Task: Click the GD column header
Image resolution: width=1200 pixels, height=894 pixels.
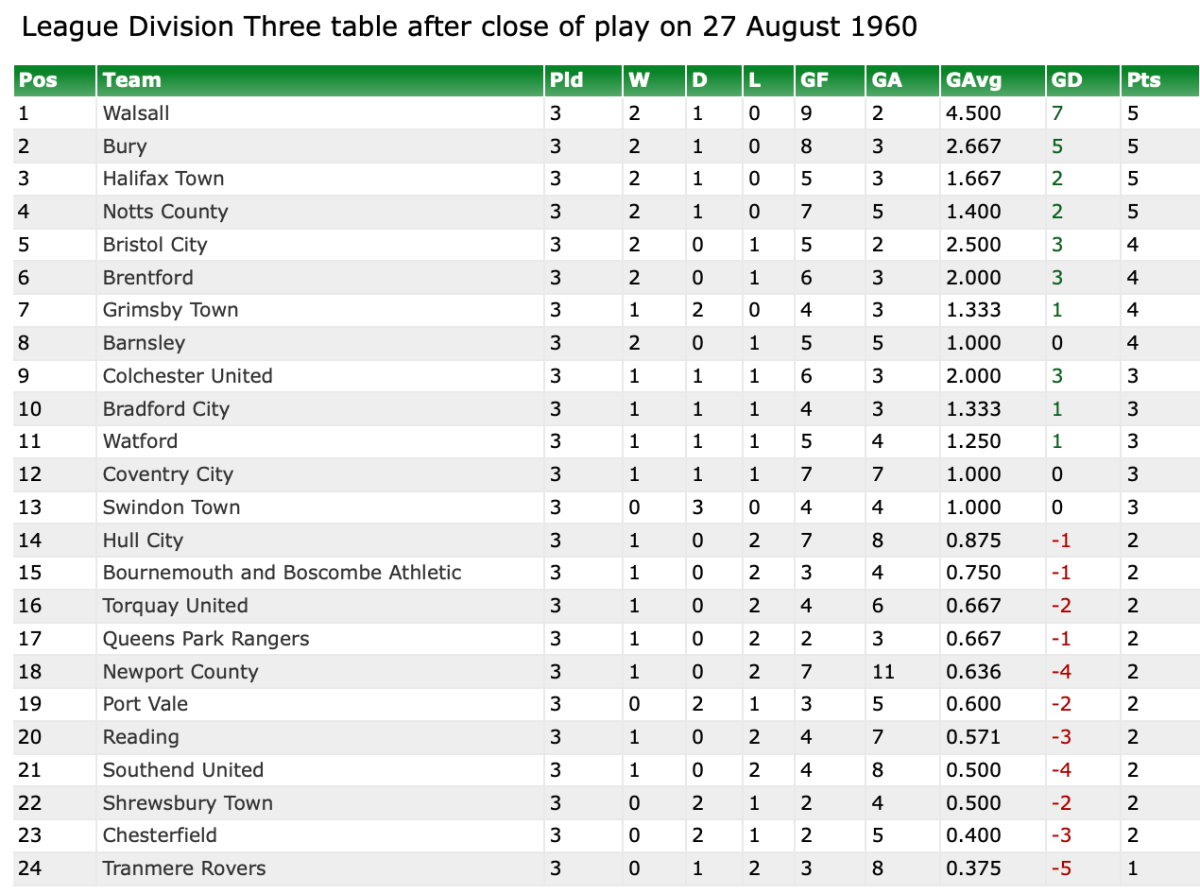Action: tap(1066, 80)
